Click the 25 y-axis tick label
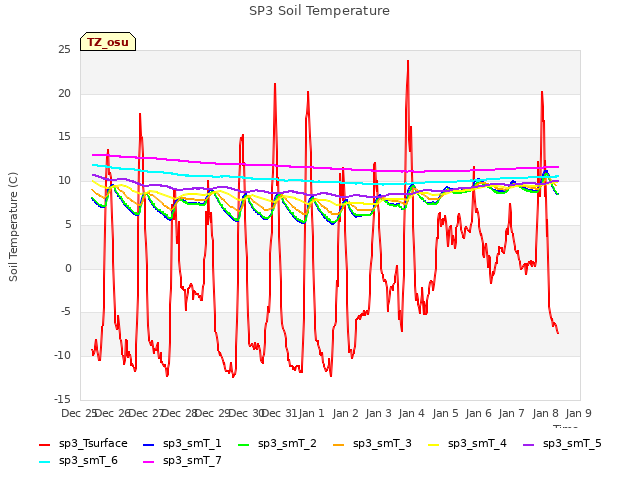 point(64,49)
